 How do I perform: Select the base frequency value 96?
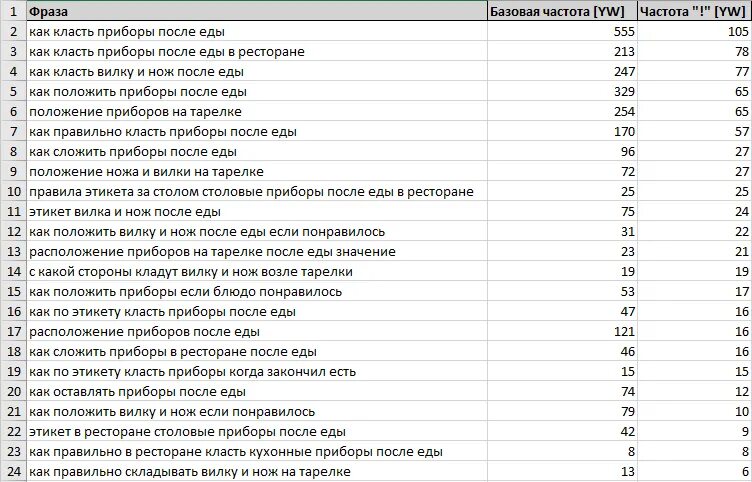(628, 152)
